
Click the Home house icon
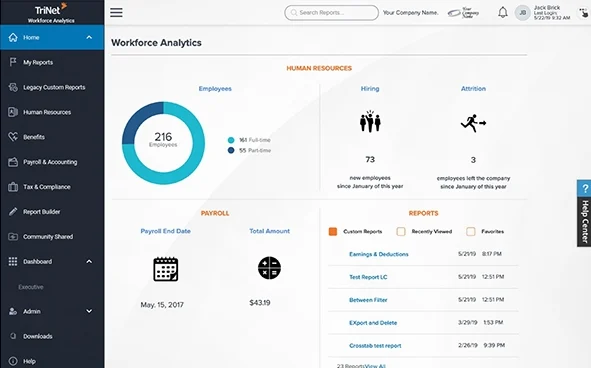click(x=13, y=37)
